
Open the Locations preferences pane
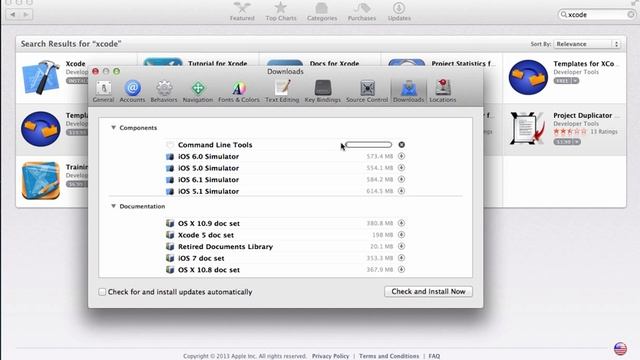click(442, 91)
